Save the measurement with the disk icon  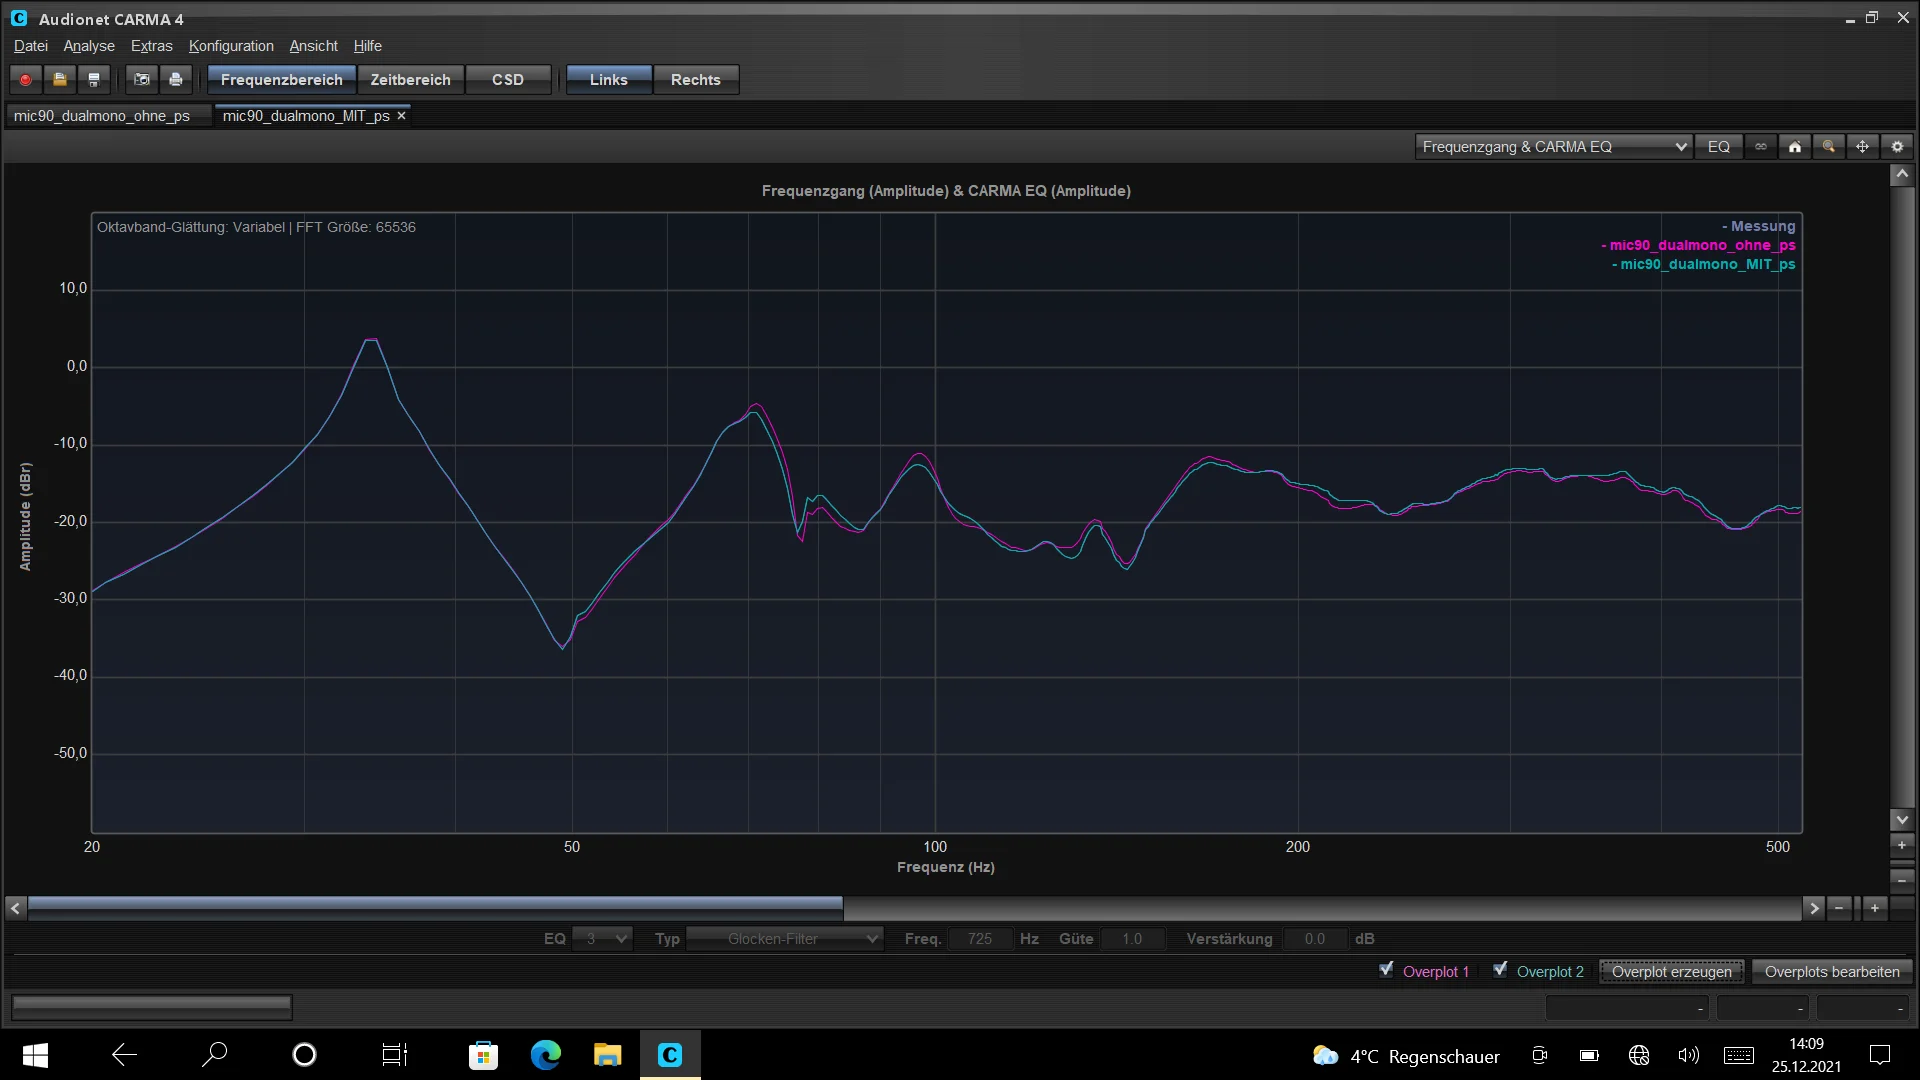(x=94, y=80)
